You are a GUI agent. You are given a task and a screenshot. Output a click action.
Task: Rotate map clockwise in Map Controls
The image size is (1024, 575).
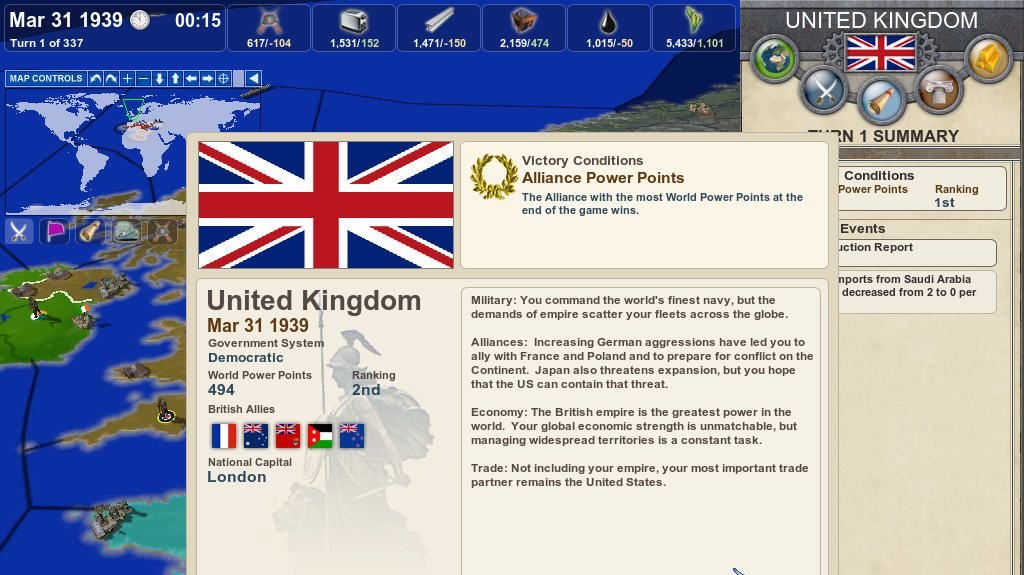point(112,78)
